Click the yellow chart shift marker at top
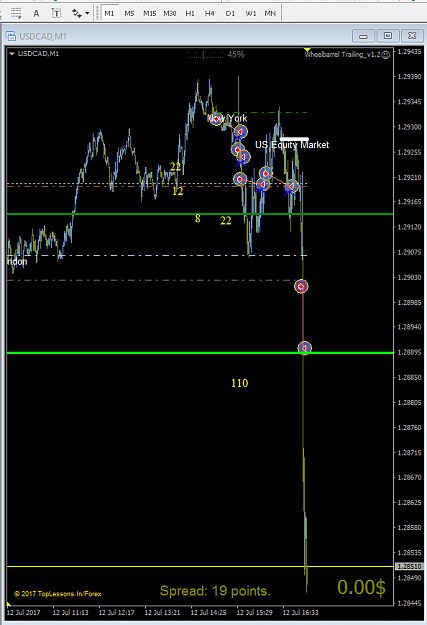The width and height of the screenshot is (427, 625). tap(307, 50)
